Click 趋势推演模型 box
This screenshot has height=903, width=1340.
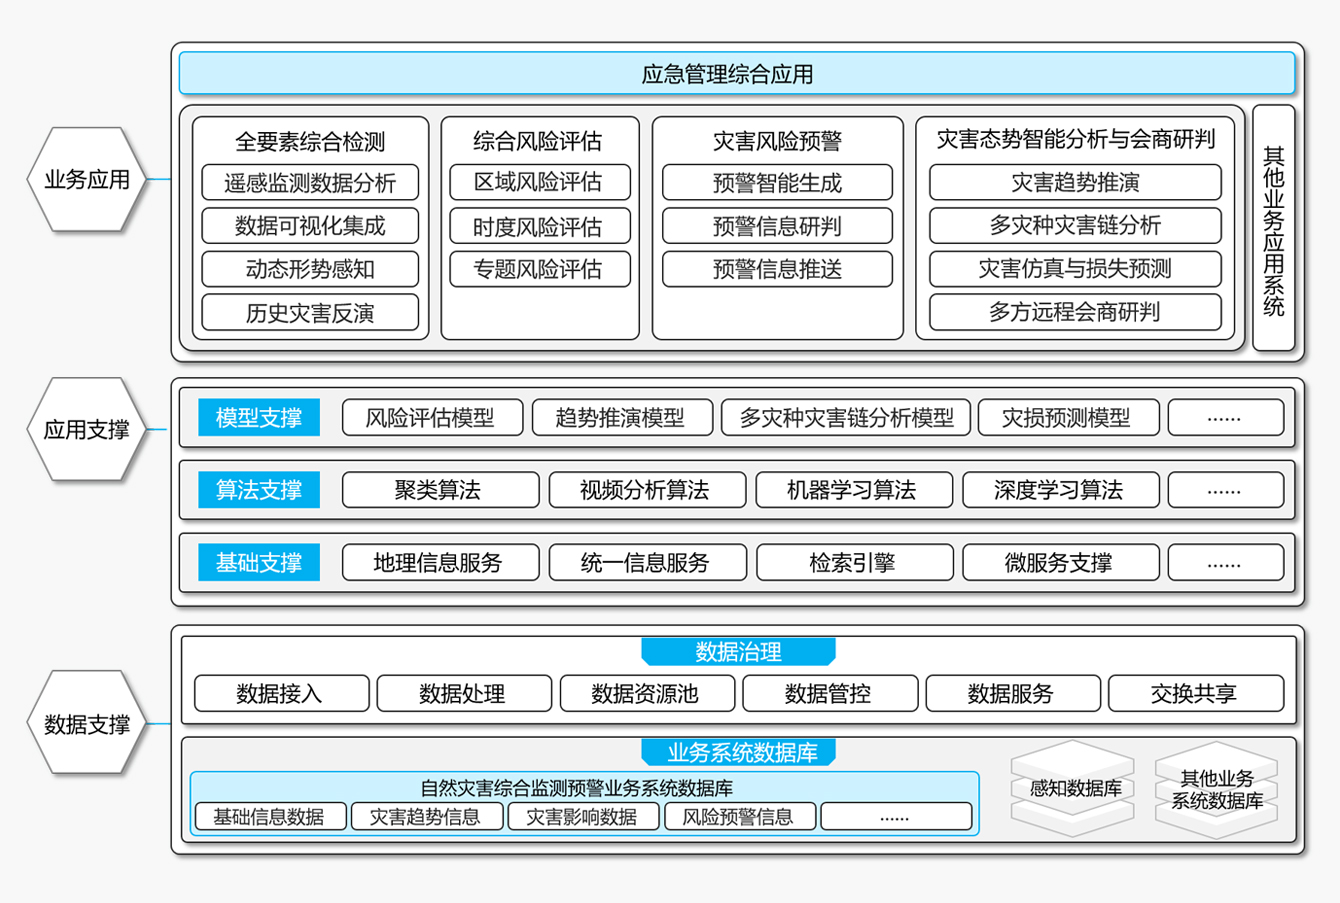622,418
